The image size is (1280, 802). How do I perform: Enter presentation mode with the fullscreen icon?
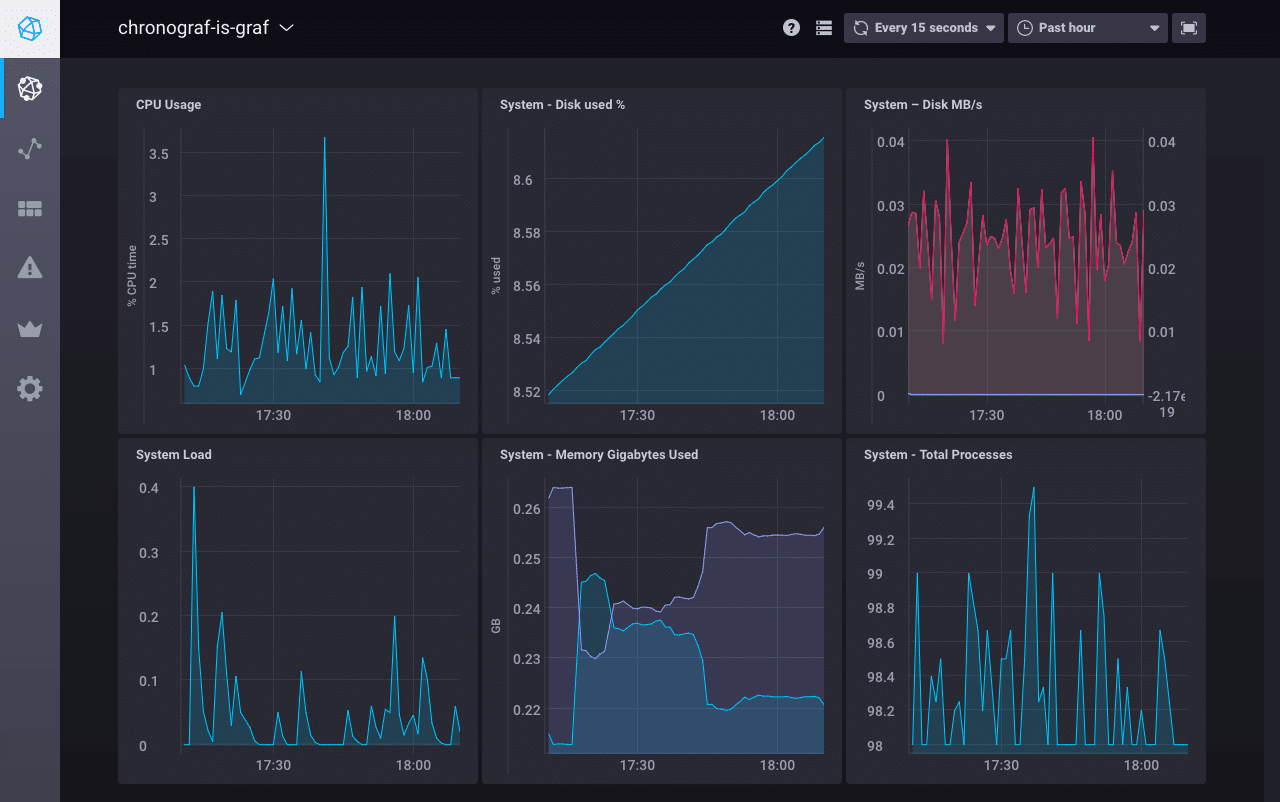(x=1189, y=27)
